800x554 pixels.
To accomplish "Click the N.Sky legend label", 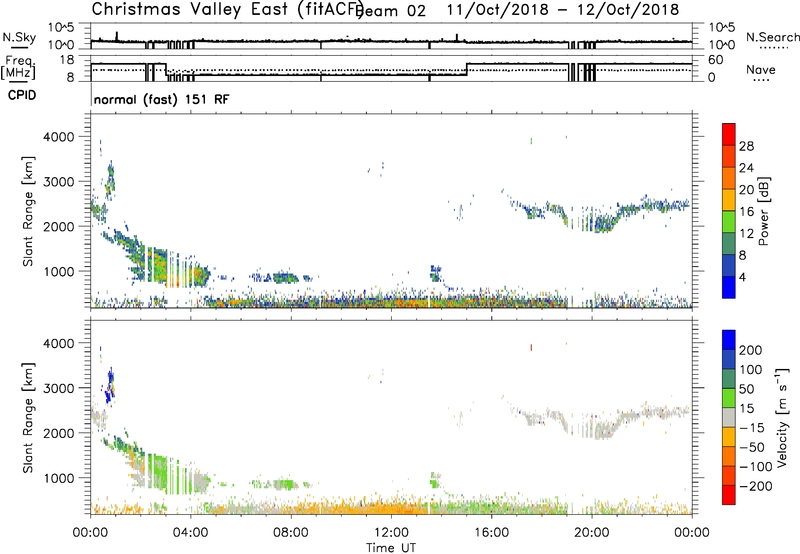I will [x=19, y=37].
